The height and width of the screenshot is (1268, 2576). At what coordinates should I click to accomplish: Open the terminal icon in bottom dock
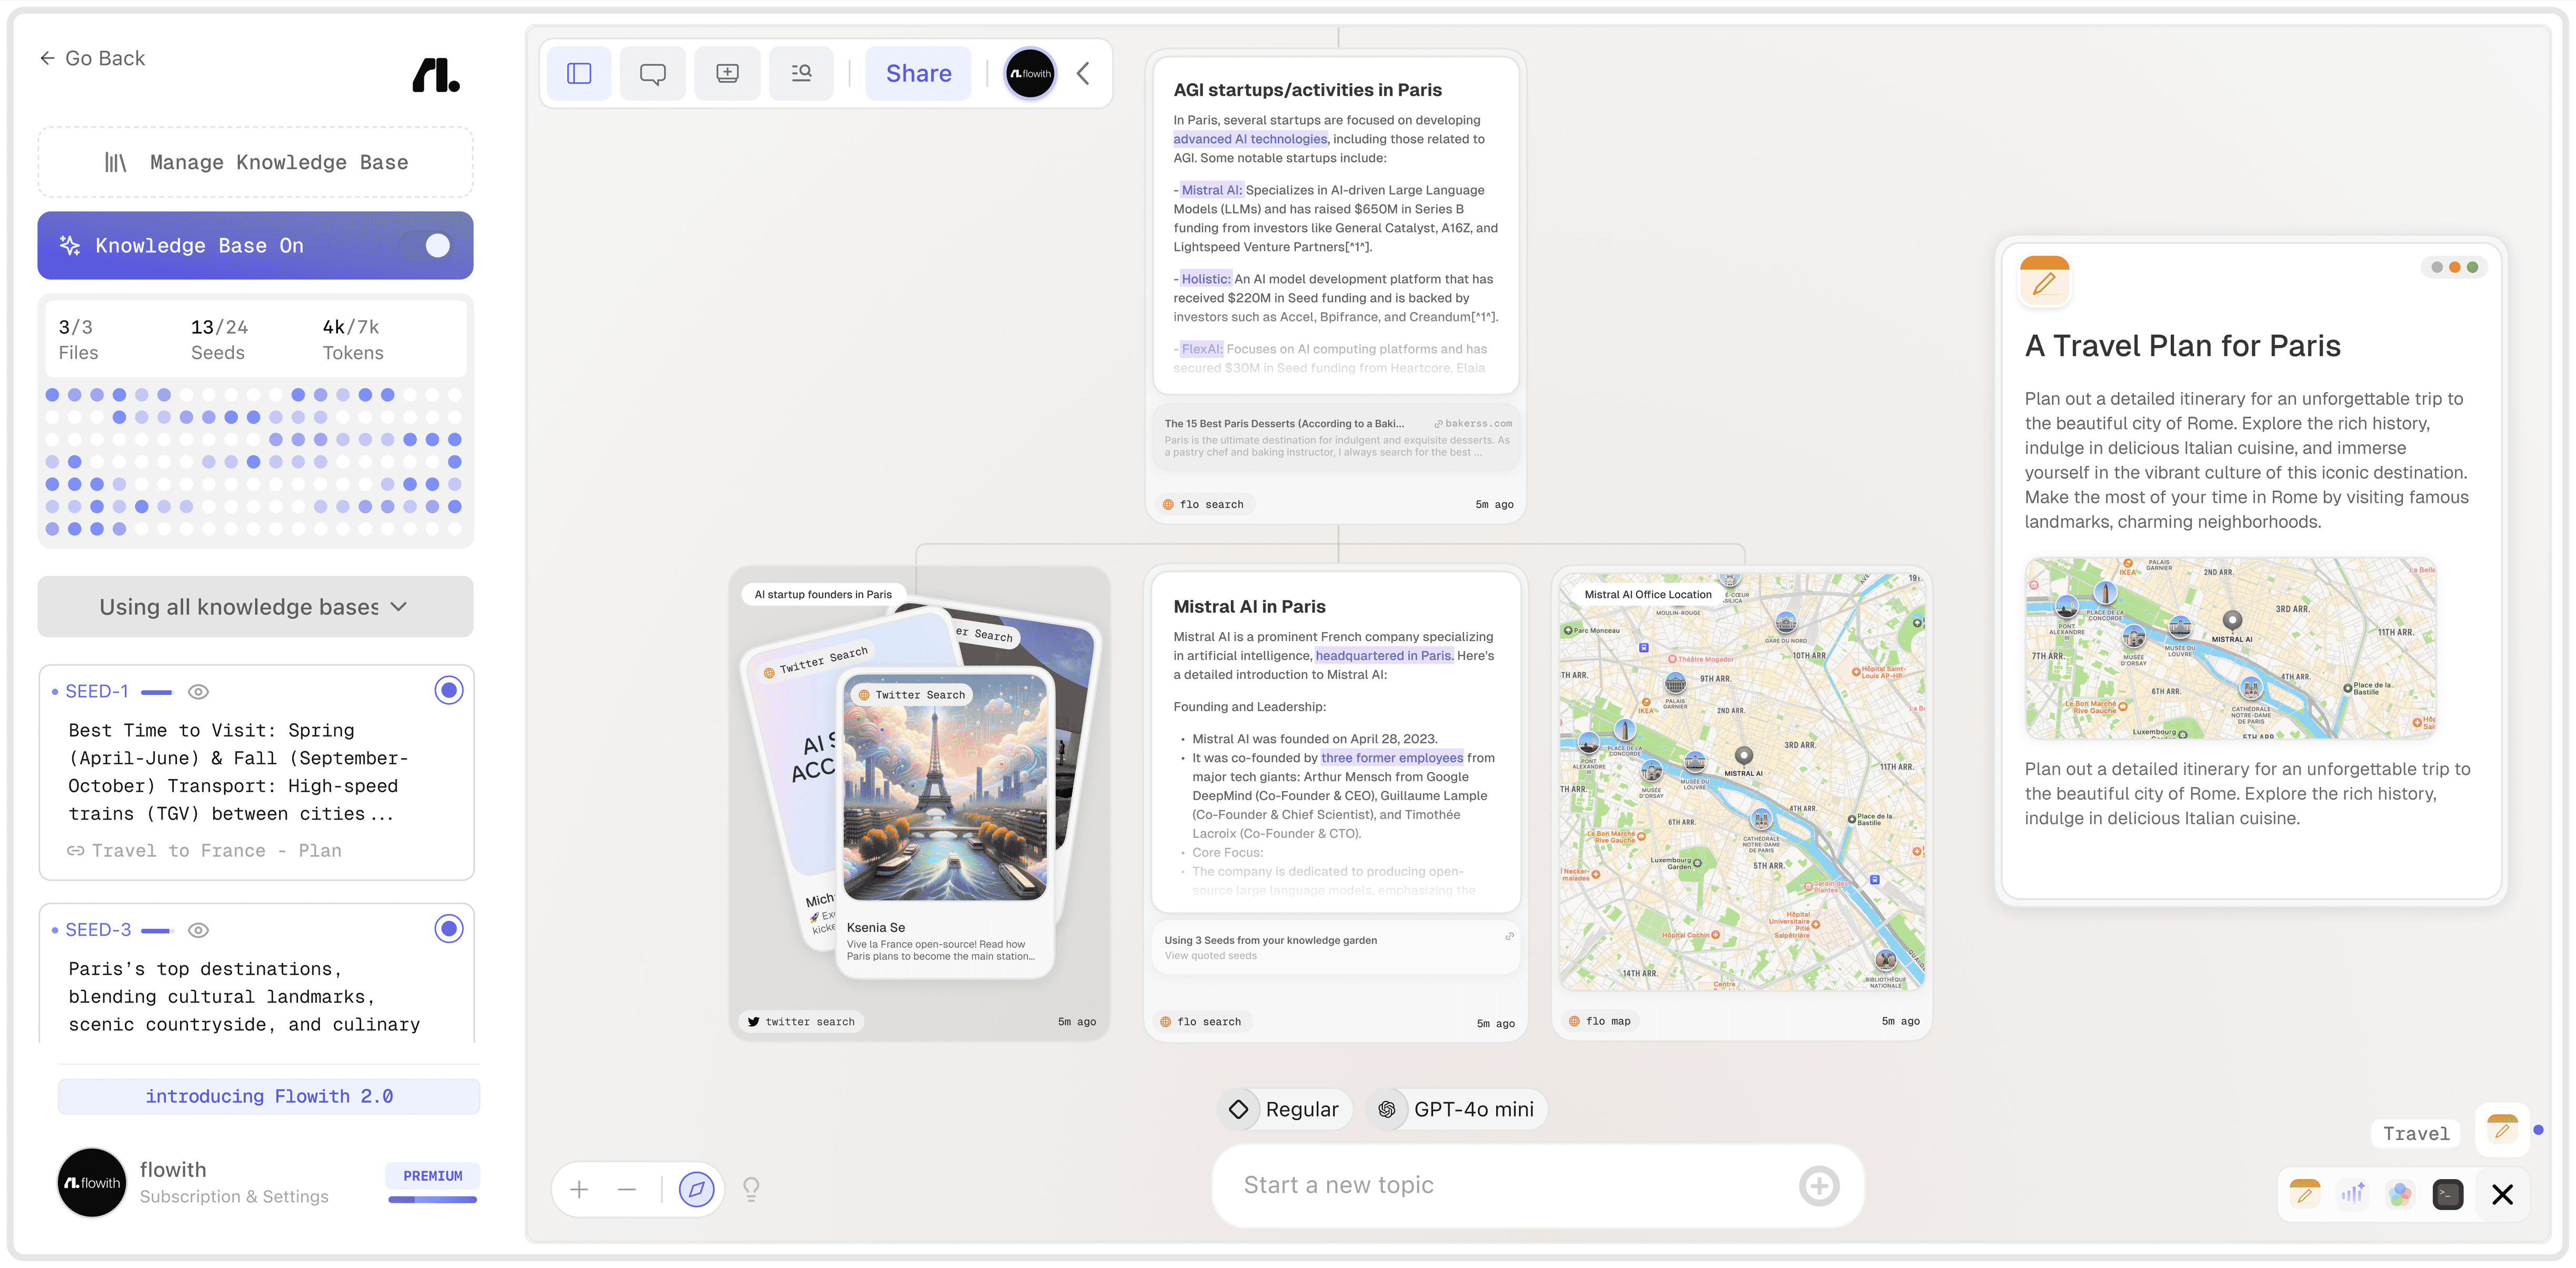(x=2447, y=1193)
